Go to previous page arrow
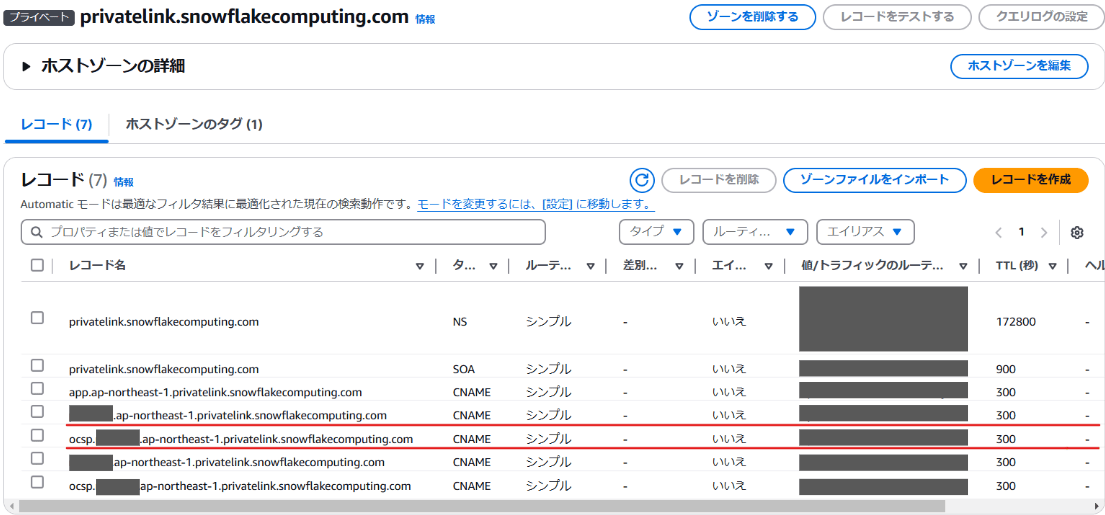Image resolution: width=1105 pixels, height=515 pixels. [x=999, y=232]
